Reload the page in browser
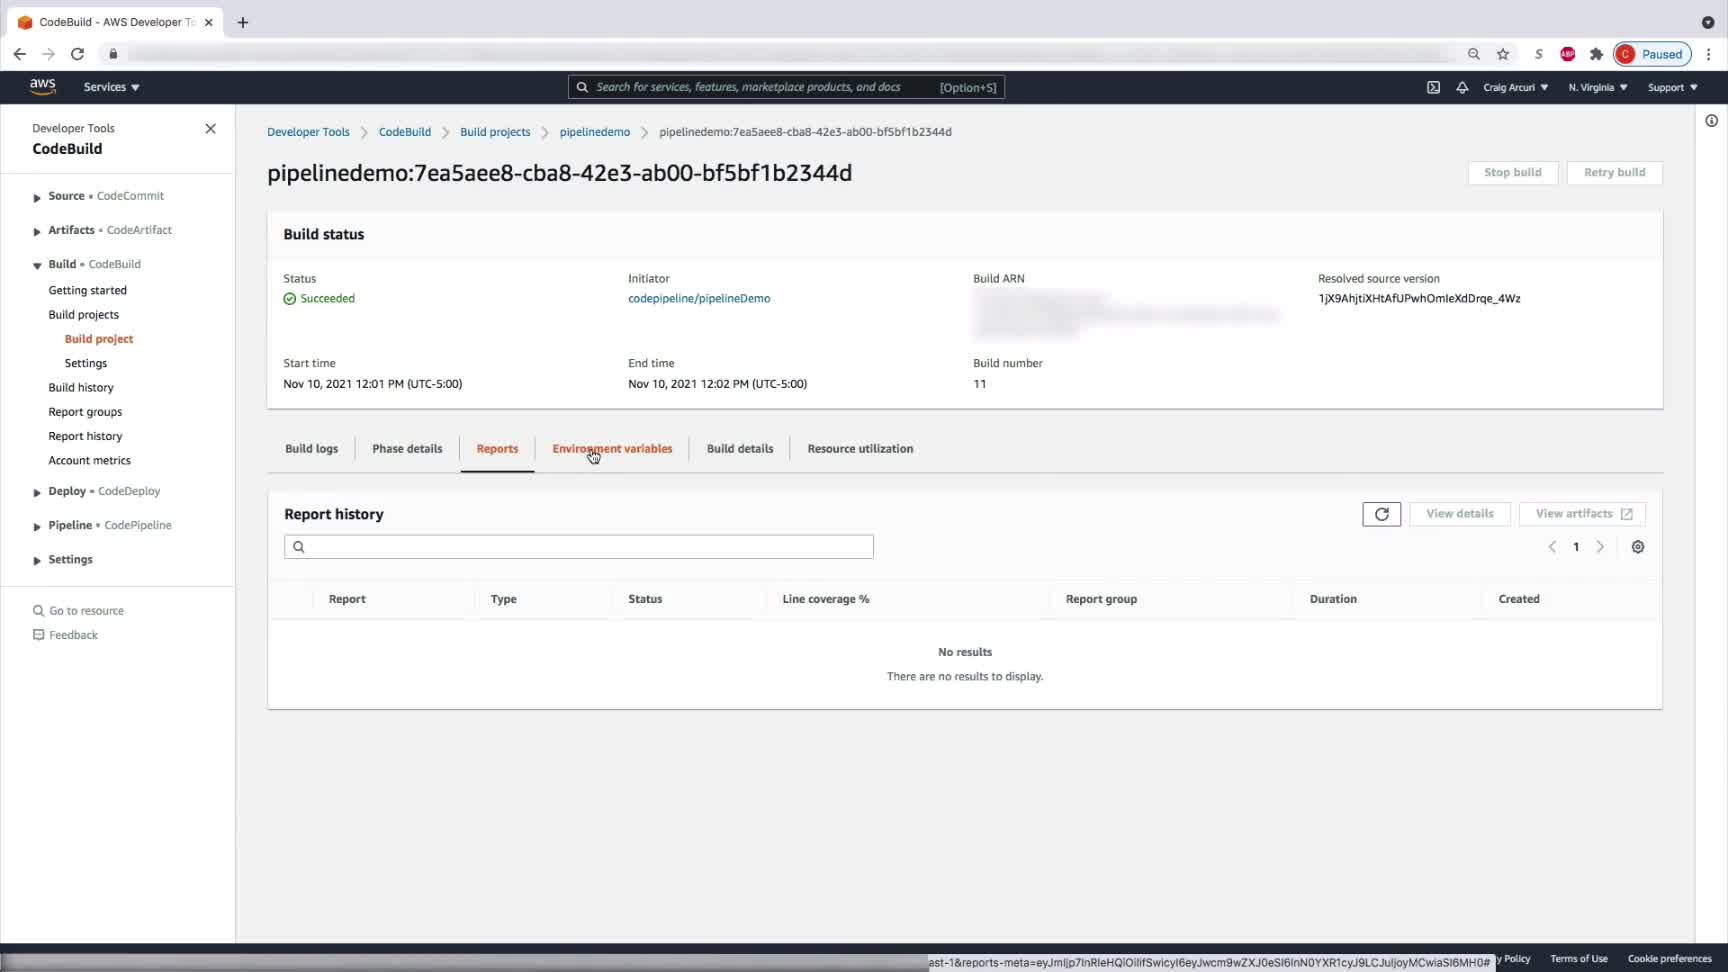 pyautogui.click(x=77, y=54)
